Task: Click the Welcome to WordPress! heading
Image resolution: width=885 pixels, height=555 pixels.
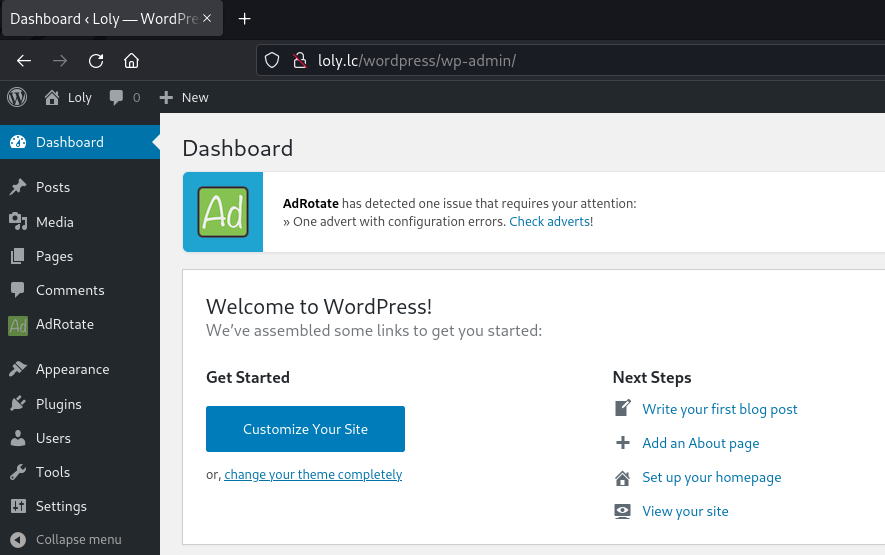Action: 319,307
